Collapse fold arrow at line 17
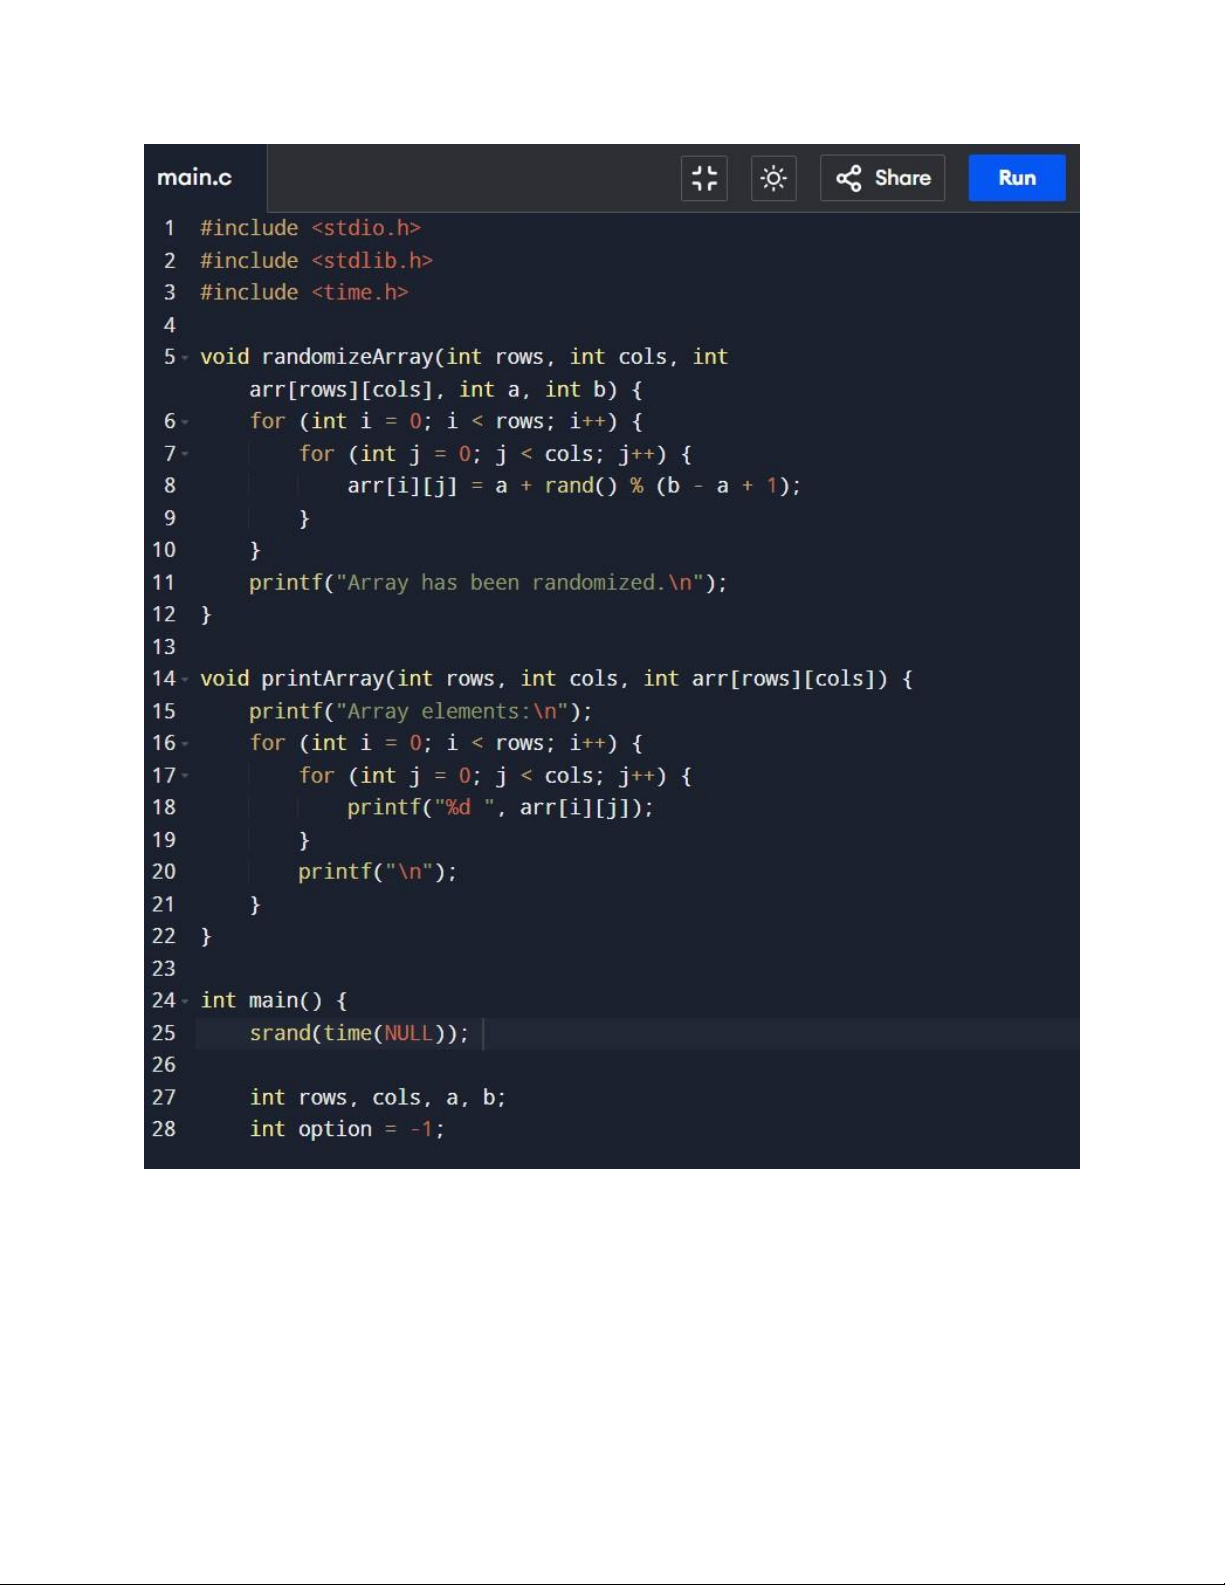 [x=185, y=776]
